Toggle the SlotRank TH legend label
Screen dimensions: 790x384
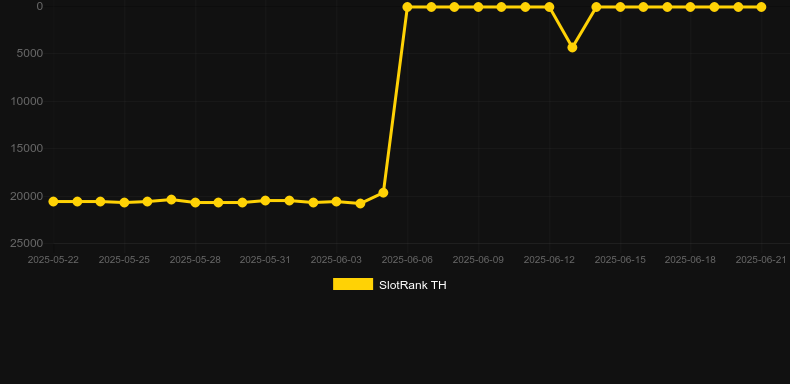[413, 285]
